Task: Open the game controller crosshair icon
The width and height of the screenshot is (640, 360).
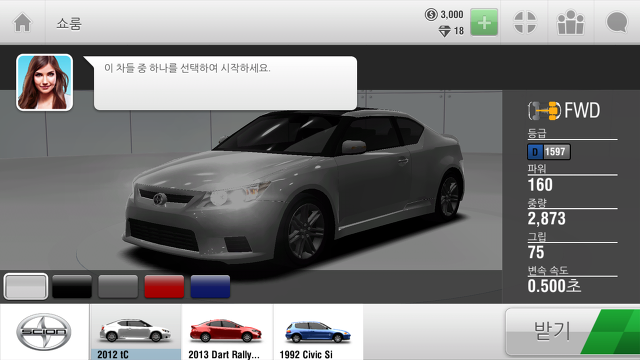Action: [525, 22]
